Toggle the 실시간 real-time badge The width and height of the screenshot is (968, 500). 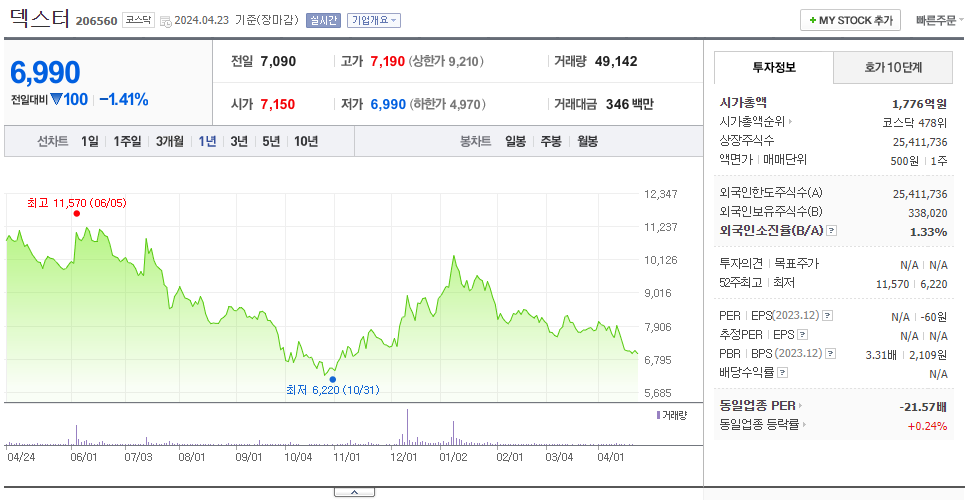[323, 20]
